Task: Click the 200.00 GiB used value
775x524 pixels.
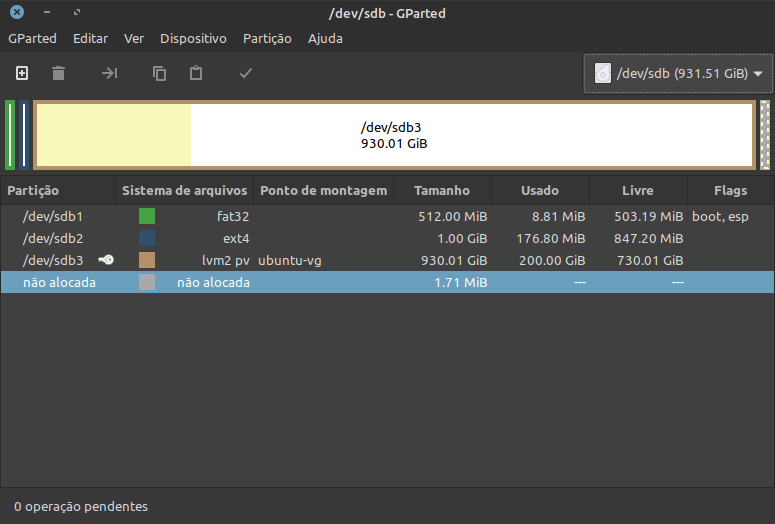Action: (552, 260)
